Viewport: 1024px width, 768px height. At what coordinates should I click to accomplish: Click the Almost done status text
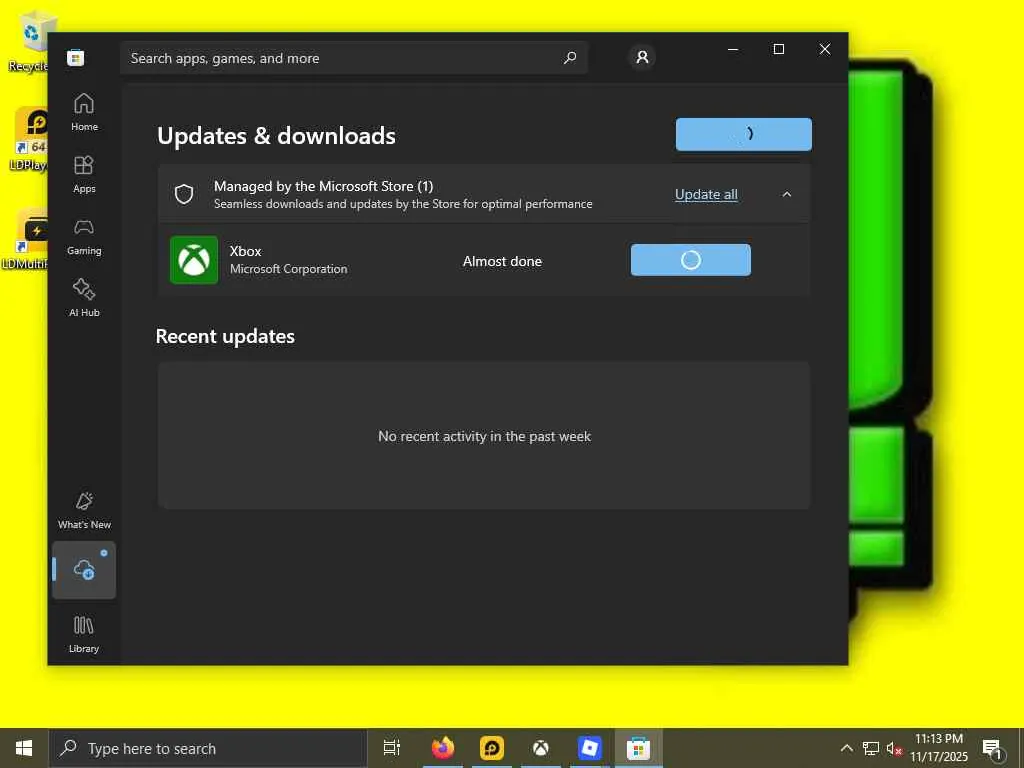click(x=502, y=261)
